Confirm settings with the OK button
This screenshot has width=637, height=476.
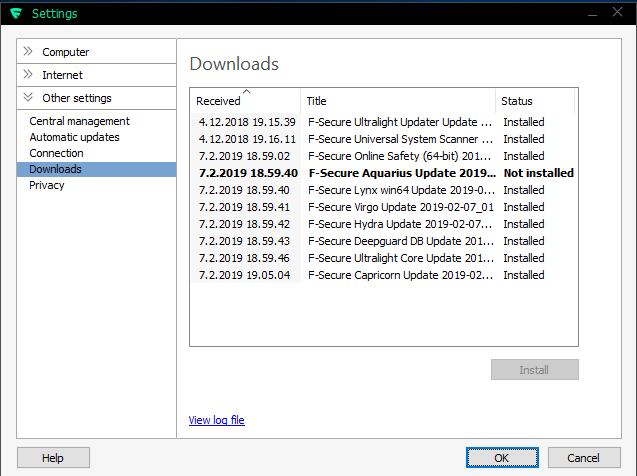click(x=502, y=458)
